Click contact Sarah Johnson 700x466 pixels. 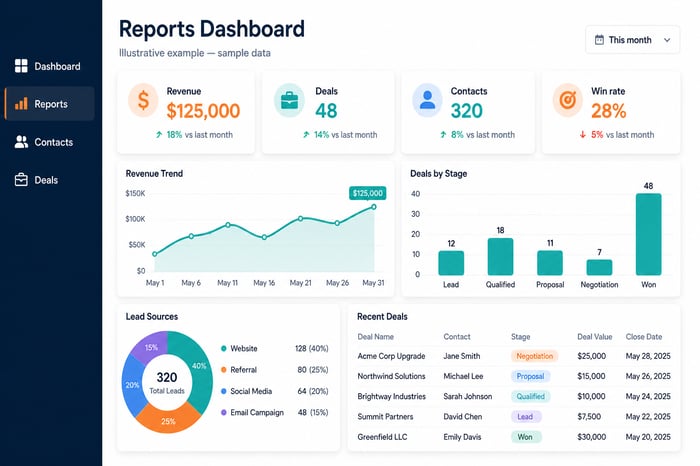467,396
